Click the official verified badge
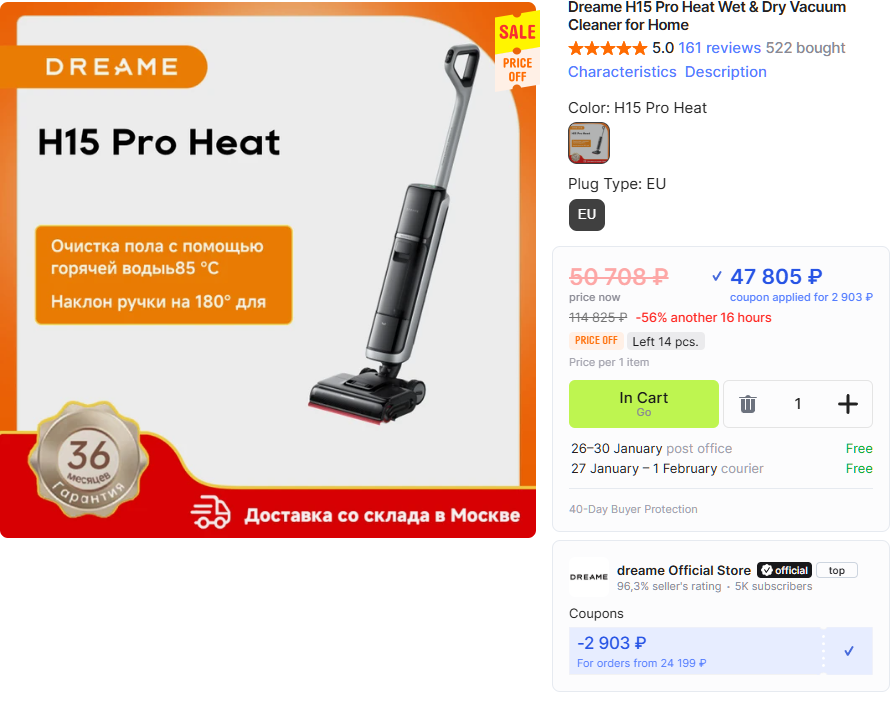Screen dimensions: 894x705 pyautogui.click(x=785, y=570)
